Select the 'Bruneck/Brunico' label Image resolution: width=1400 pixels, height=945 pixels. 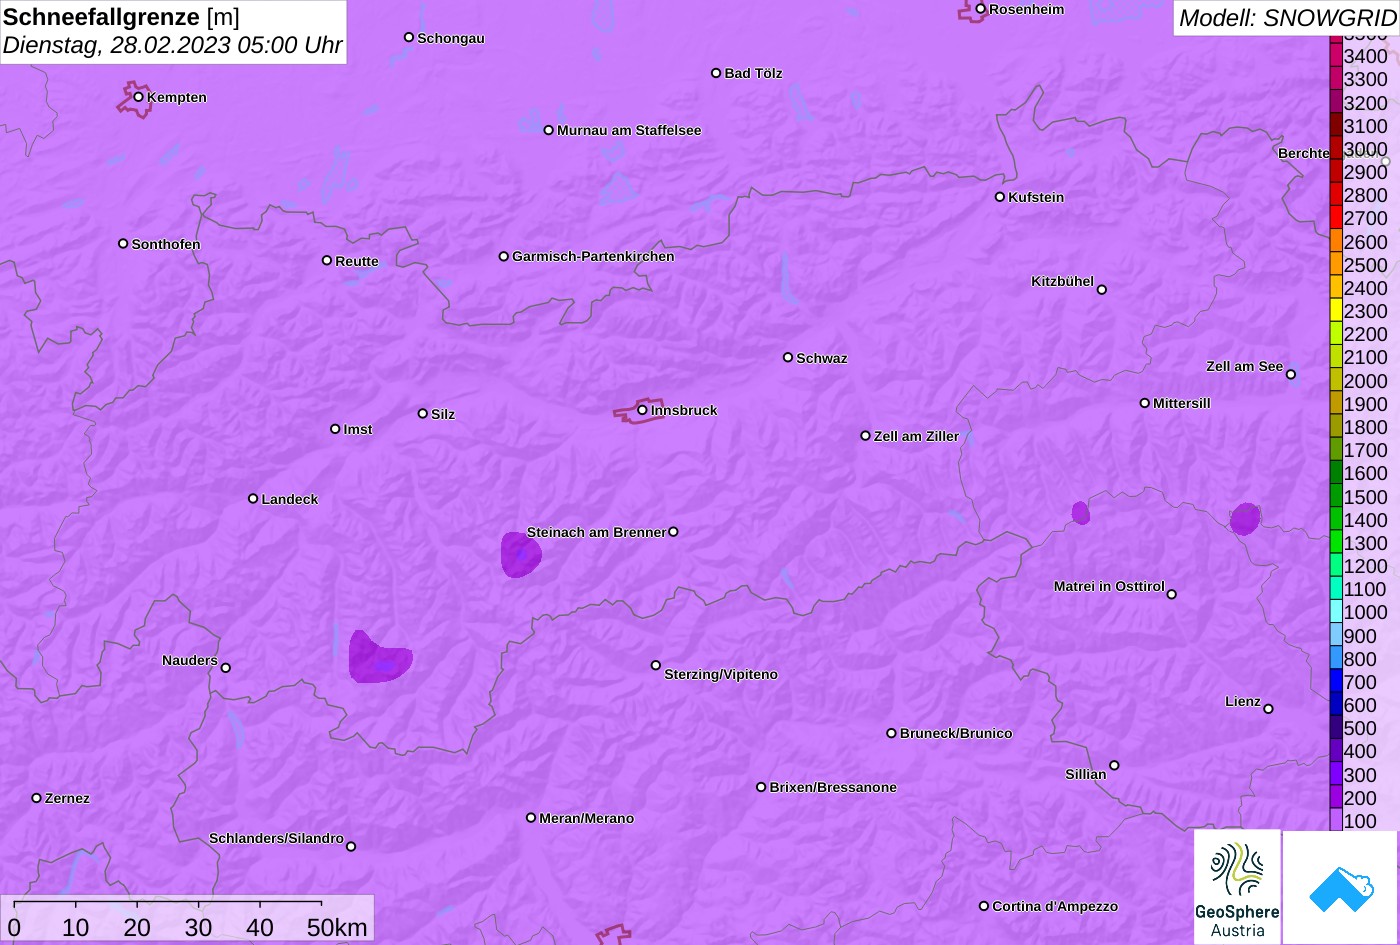pos(956,733)
